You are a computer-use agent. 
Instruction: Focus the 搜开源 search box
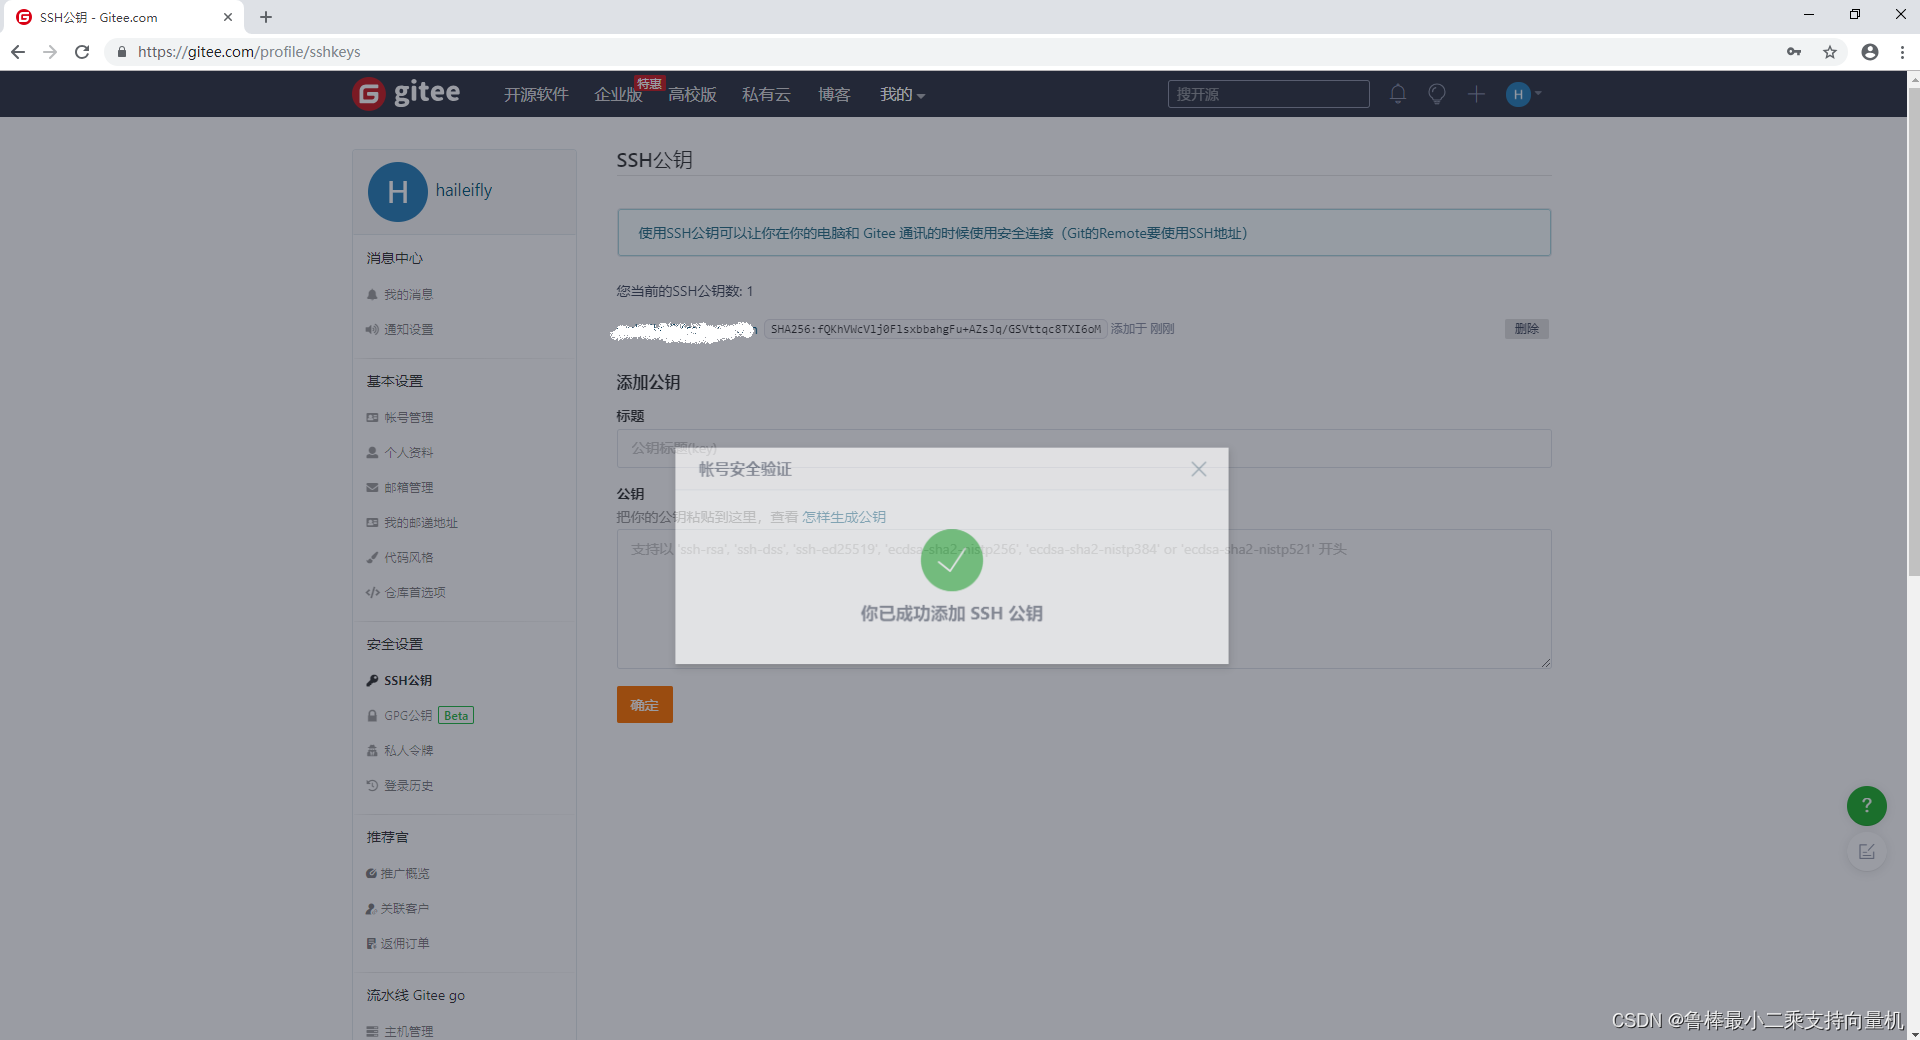(1268, 94)
